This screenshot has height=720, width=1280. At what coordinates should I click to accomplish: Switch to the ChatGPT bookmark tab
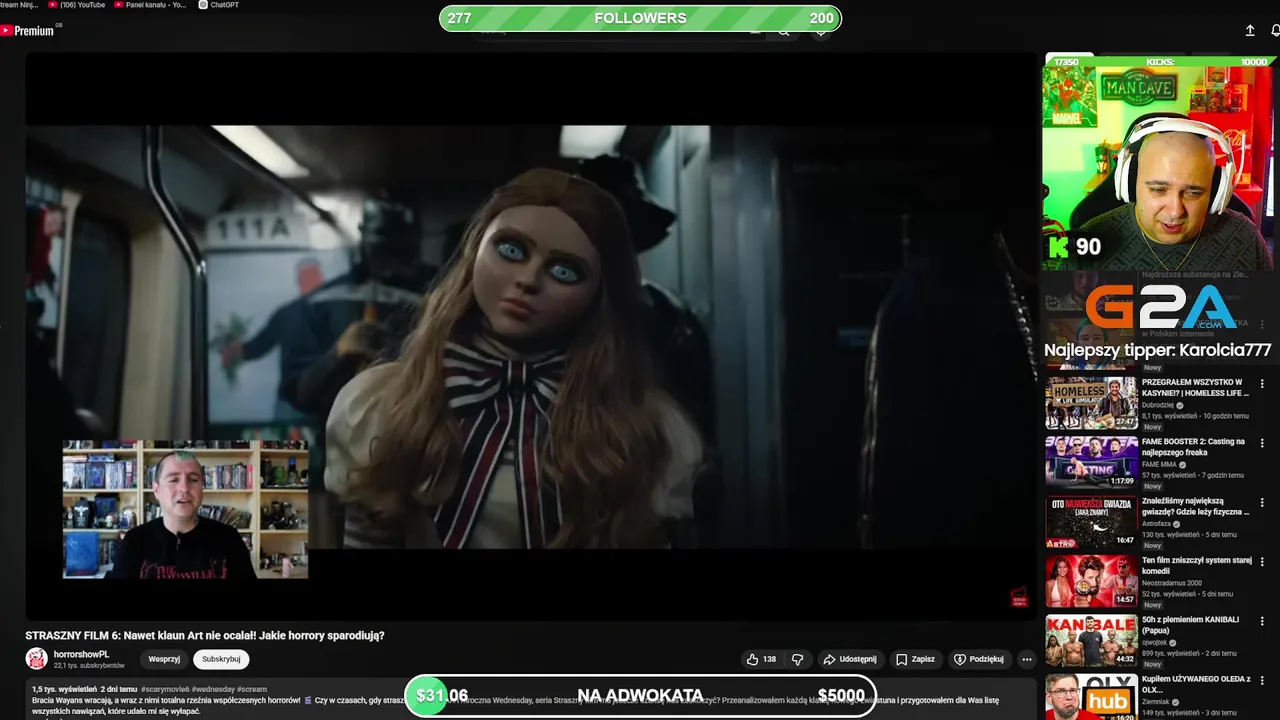pyautogui.click(x=219, y=5)
